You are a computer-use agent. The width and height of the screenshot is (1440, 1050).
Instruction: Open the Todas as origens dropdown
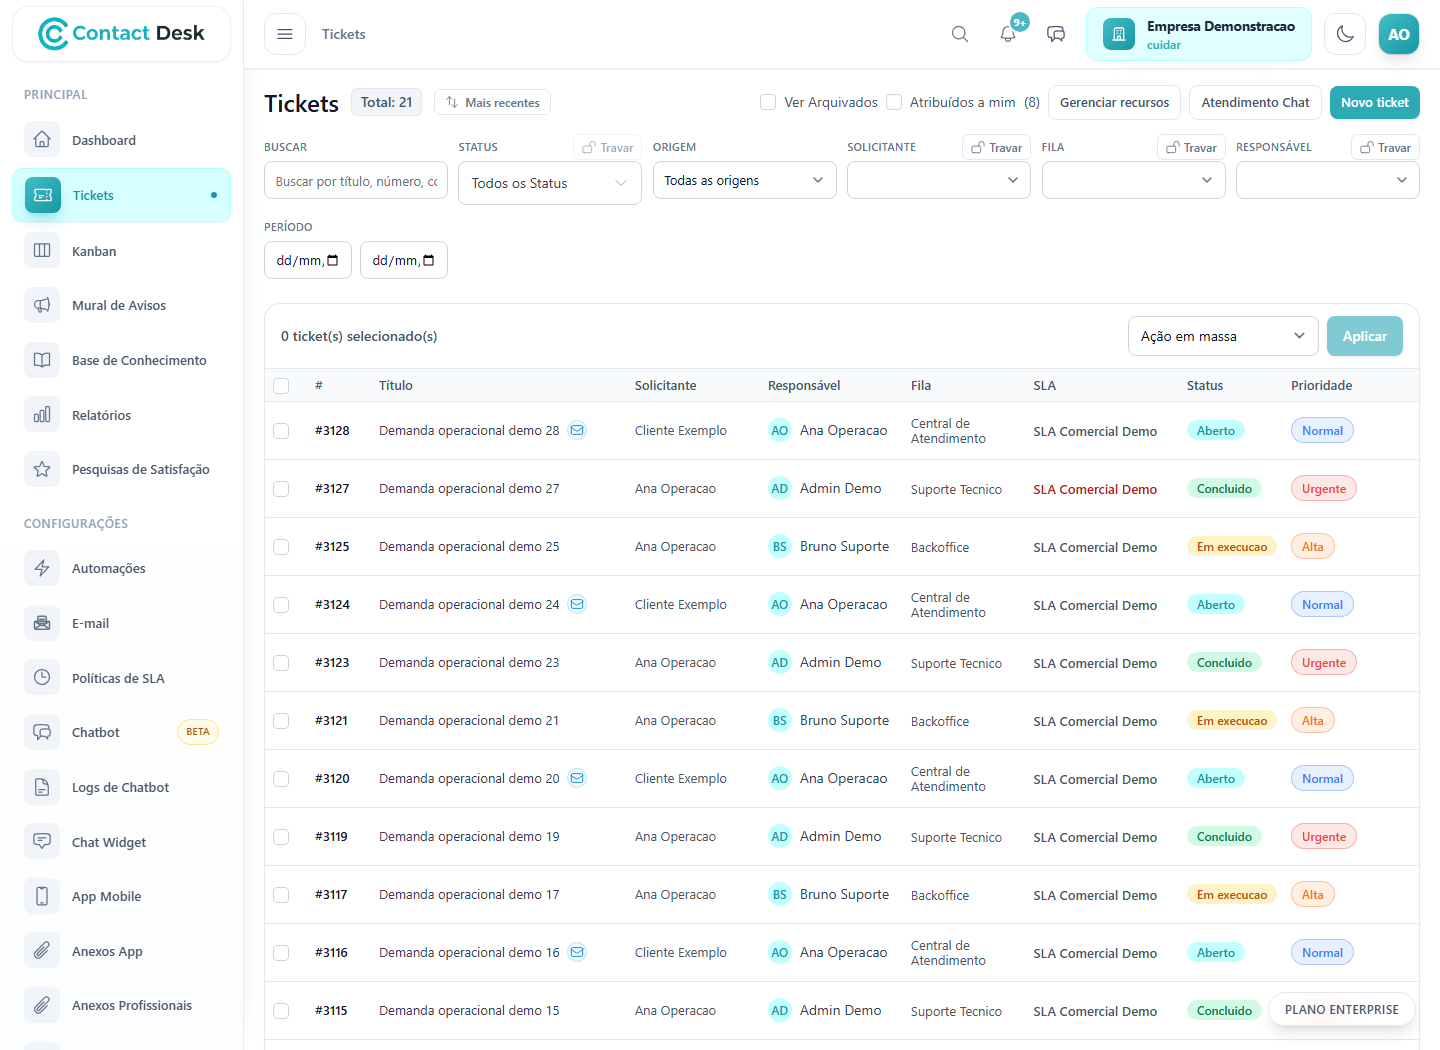tap(744, 180)
